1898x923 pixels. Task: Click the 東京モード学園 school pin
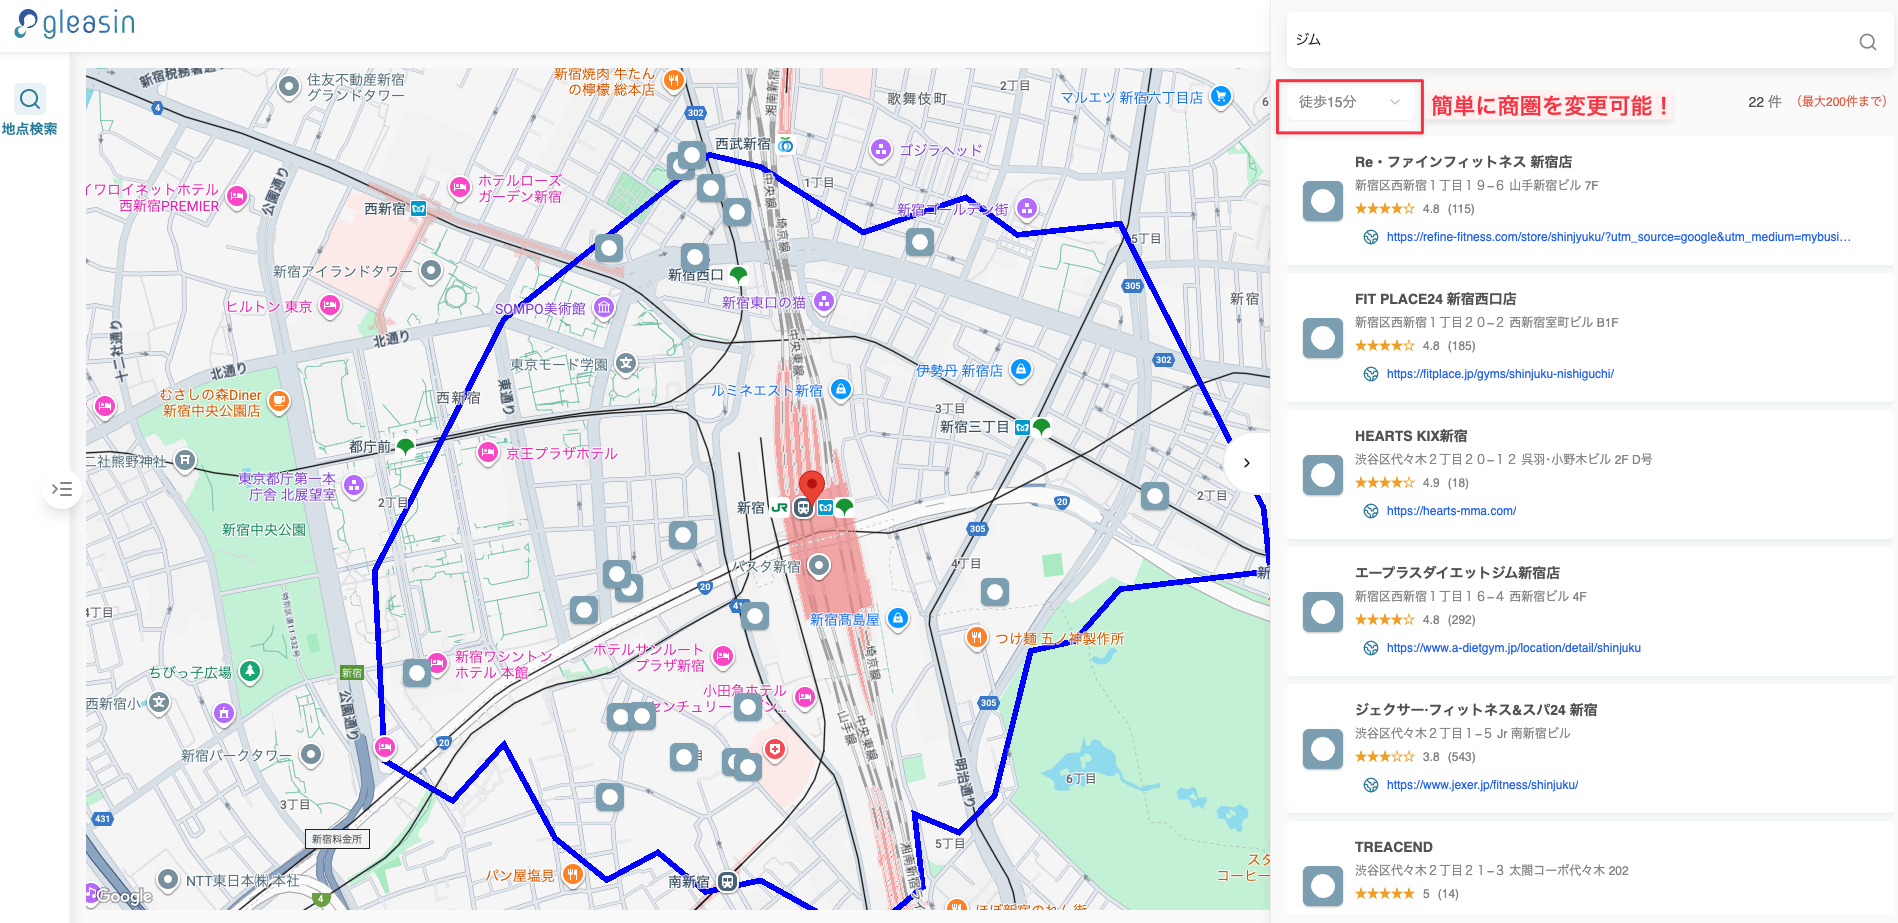[x=626, y=364]
